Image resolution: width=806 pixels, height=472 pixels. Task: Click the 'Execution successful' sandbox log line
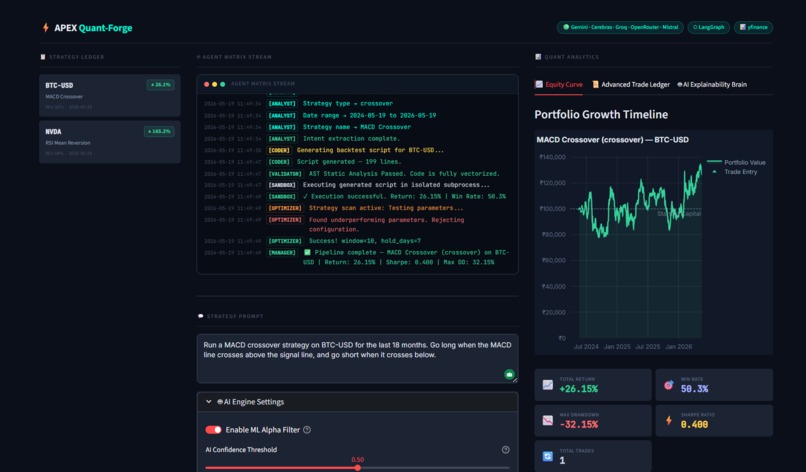(355, 196)
